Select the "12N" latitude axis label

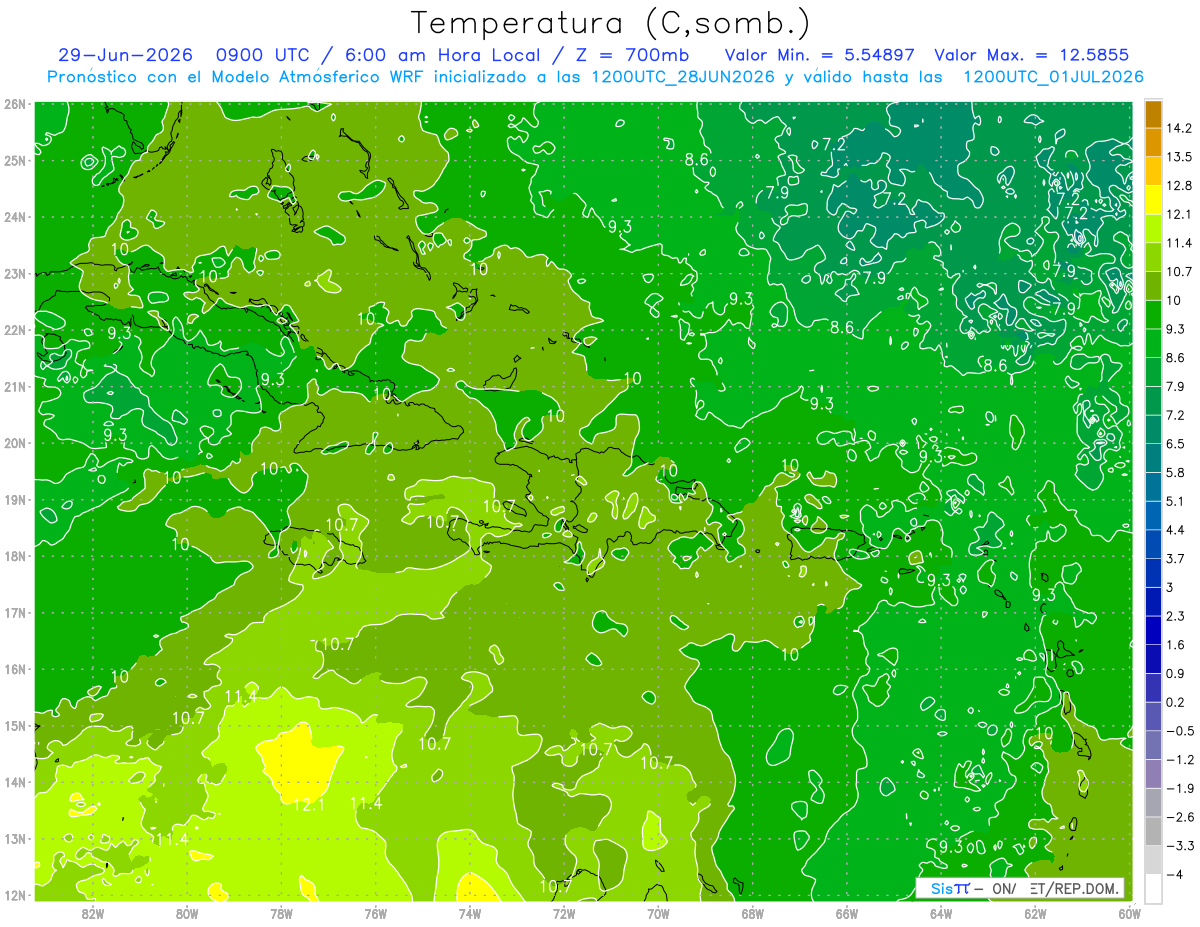(15, 895)
